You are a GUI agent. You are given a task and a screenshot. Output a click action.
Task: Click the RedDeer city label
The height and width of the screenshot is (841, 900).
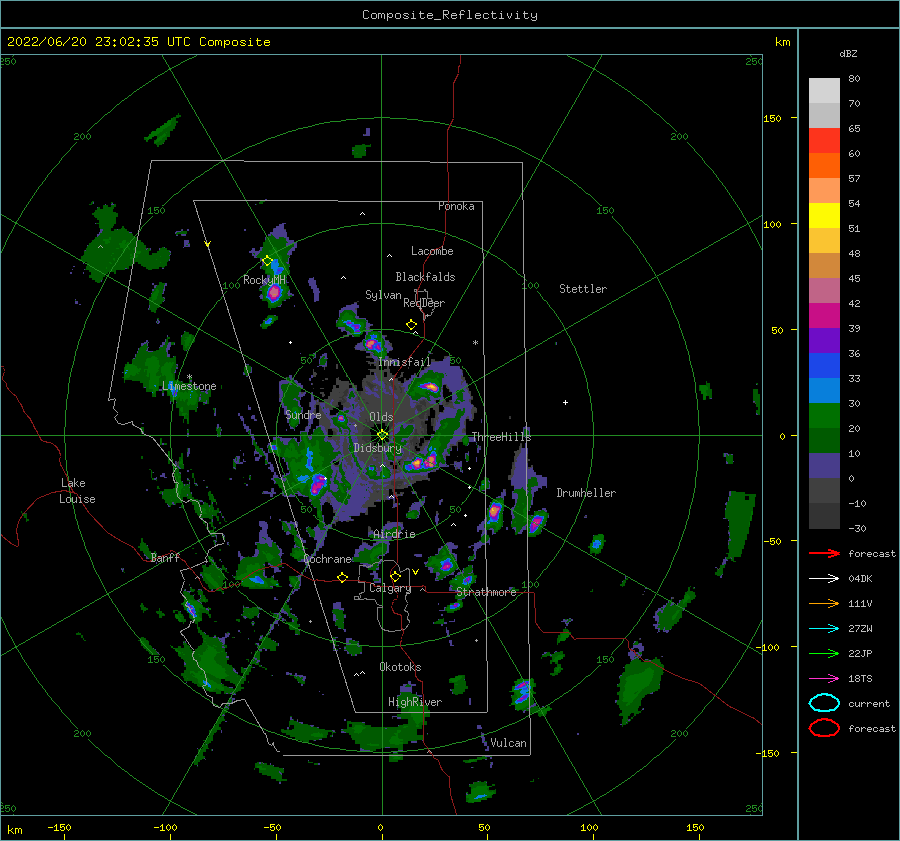[x=424, y=303]
